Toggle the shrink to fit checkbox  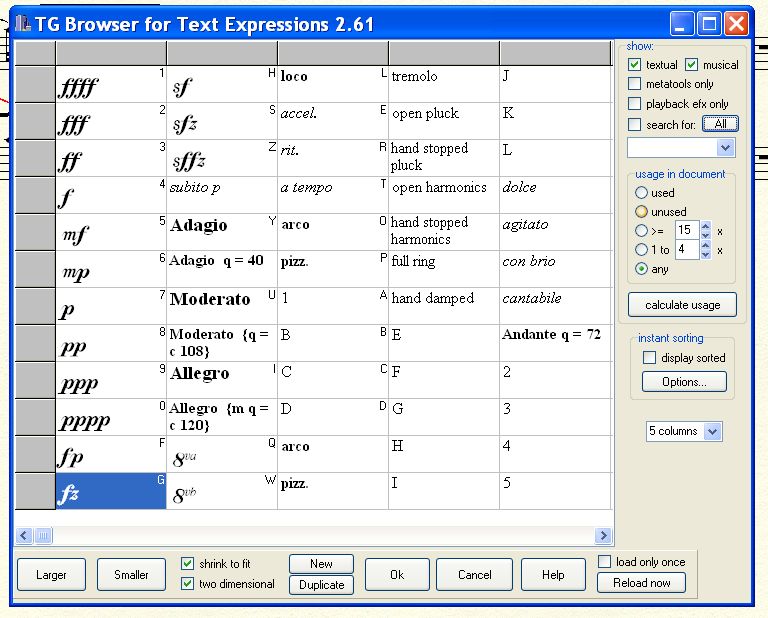coord(188,564)
